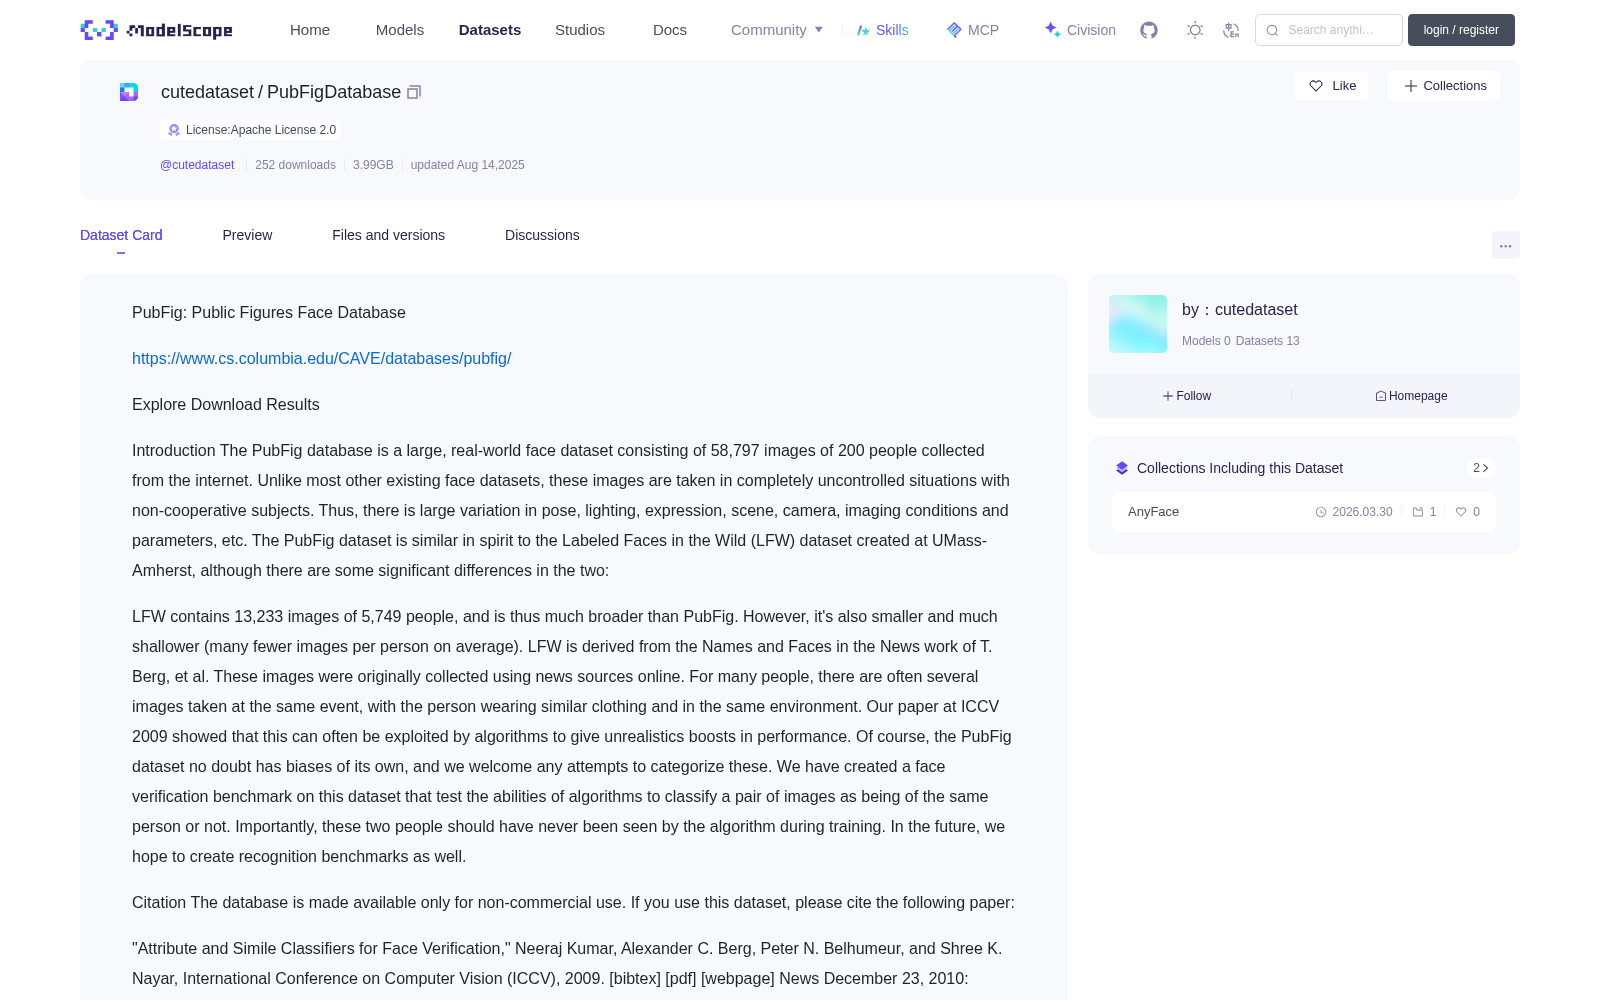Screen dimensions: 1600x1000
Task: Open the @cutedataset profile link
Action: coord(197,165)
